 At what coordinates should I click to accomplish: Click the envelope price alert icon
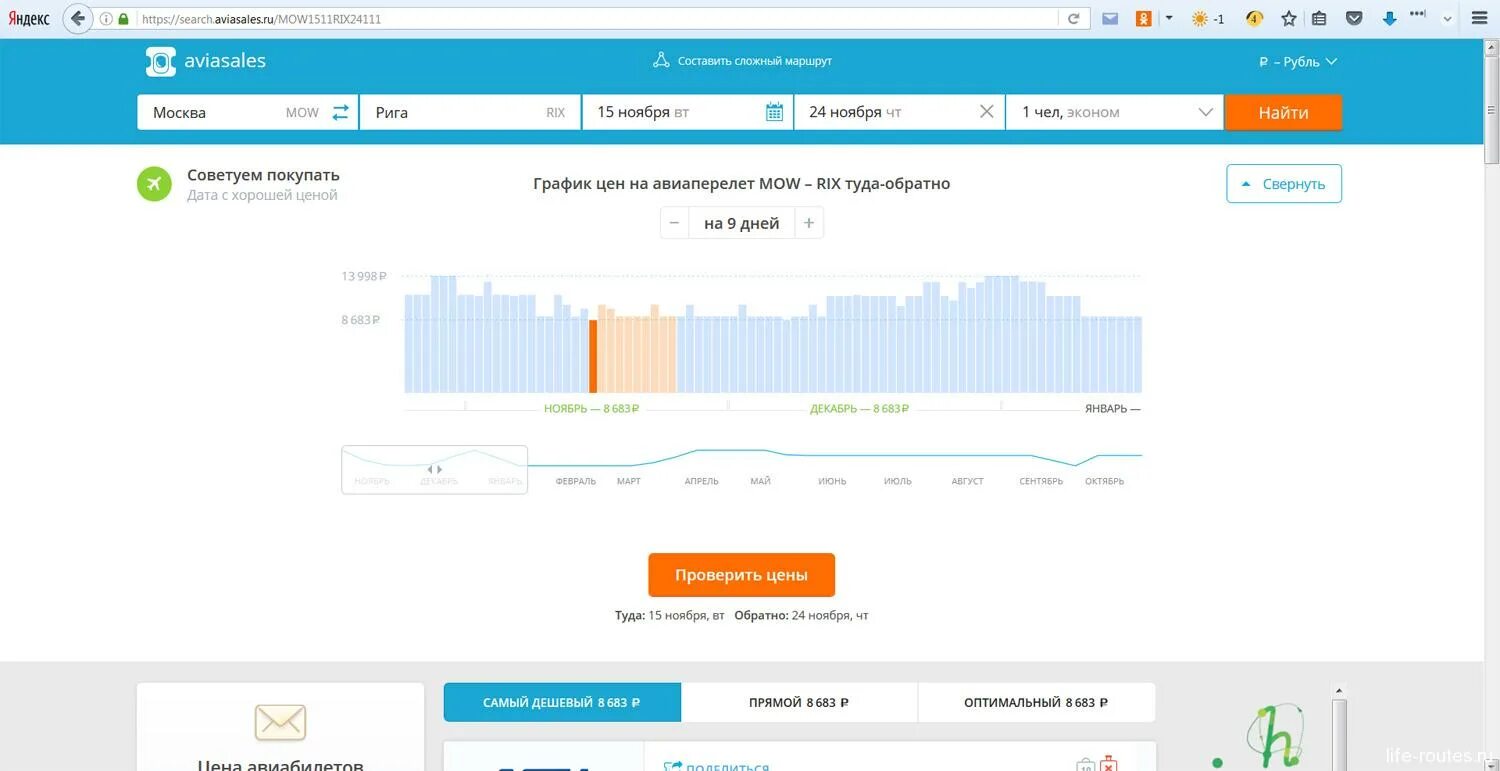pos(280,722)
